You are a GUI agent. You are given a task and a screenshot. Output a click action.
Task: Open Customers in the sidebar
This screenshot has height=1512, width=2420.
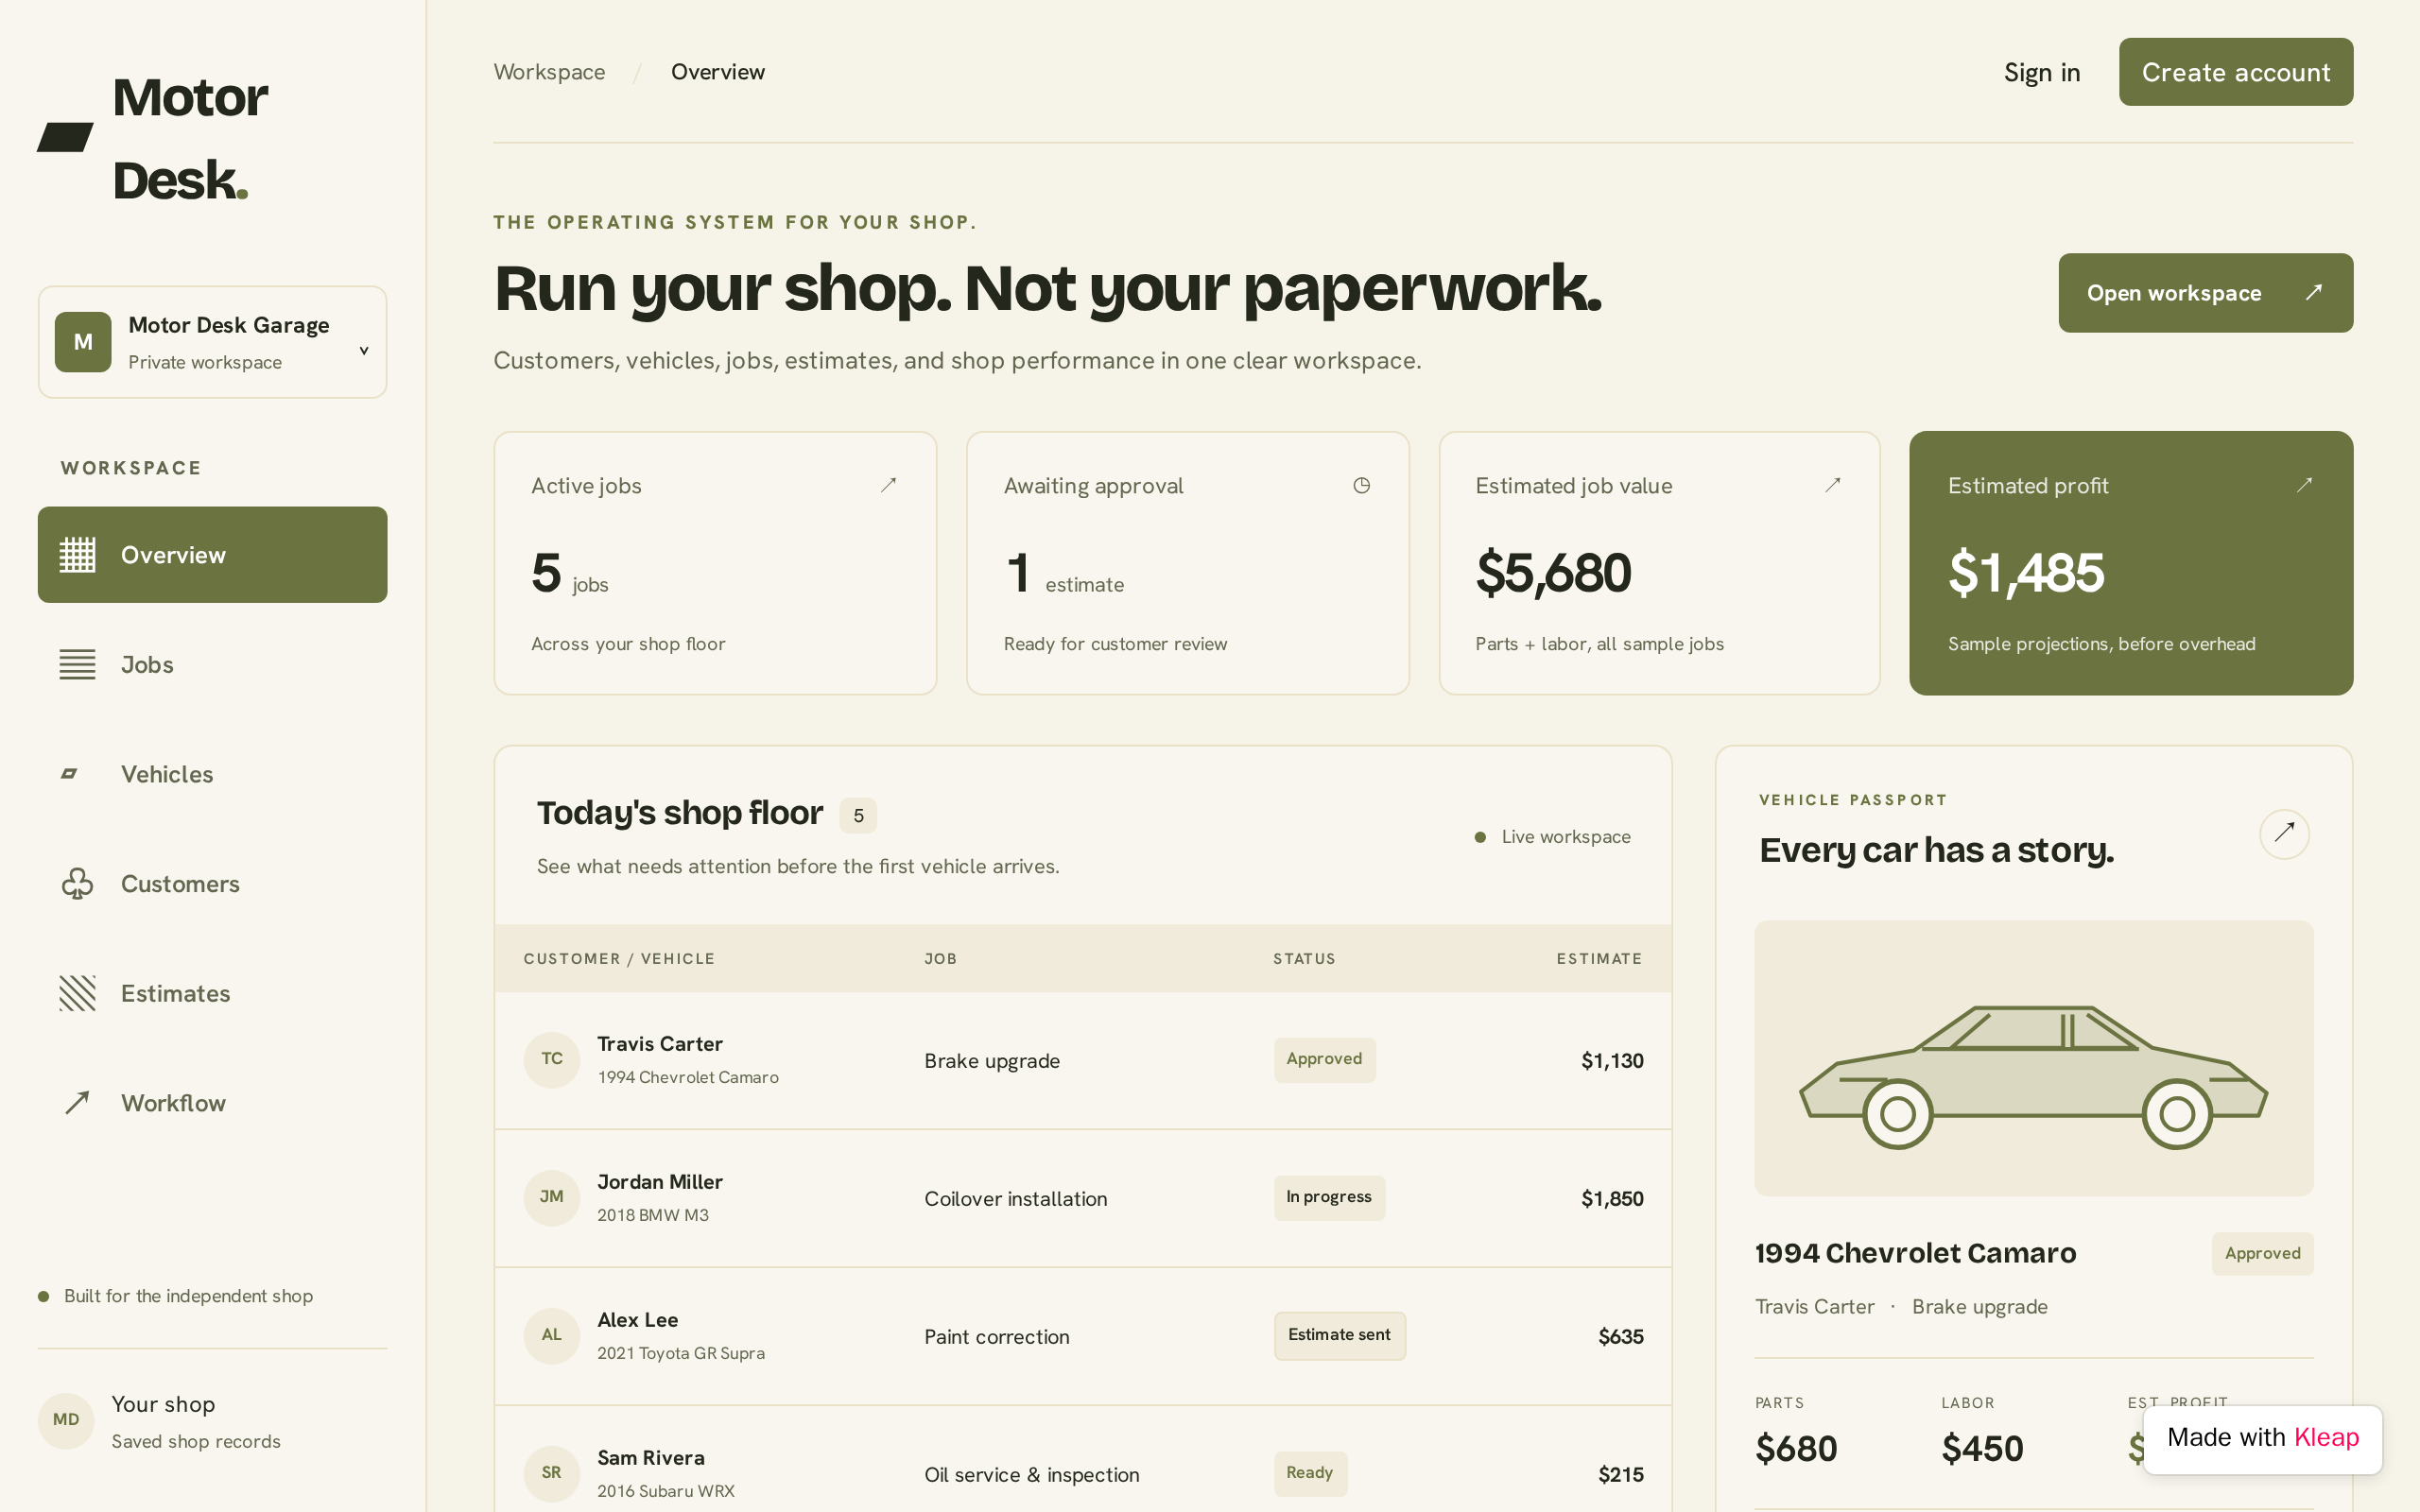point(212,884)
